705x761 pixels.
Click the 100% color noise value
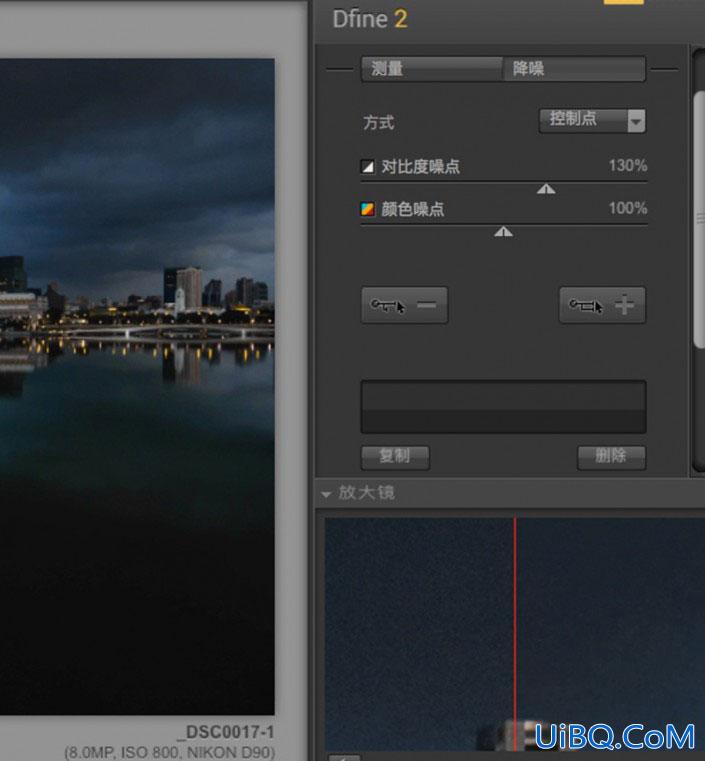click(x=628, y=208)
